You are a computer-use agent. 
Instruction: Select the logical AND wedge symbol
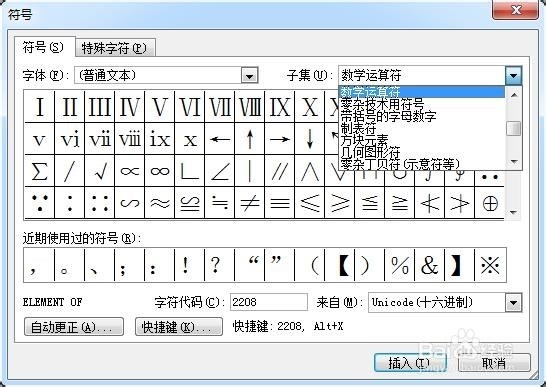[309, 171]
